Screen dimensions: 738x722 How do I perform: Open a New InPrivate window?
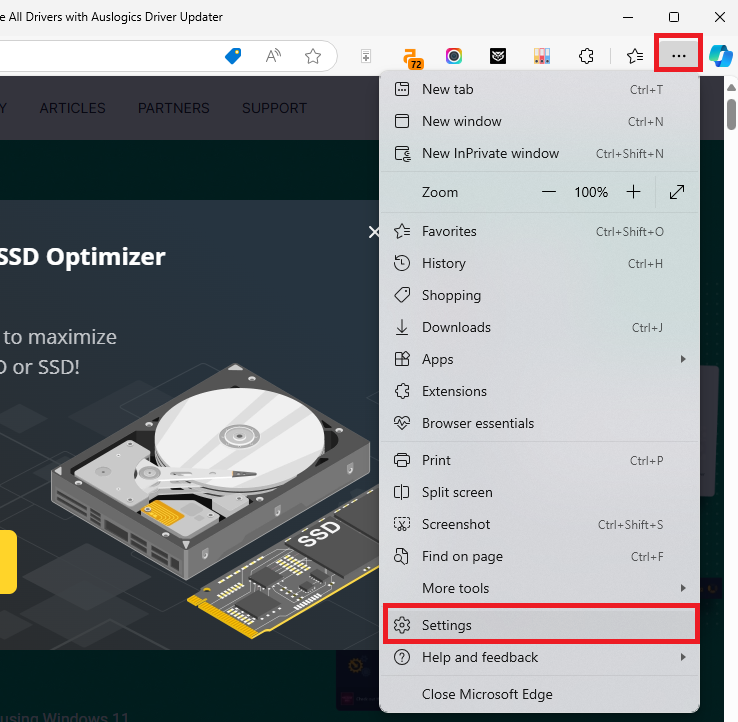point(539,153)
